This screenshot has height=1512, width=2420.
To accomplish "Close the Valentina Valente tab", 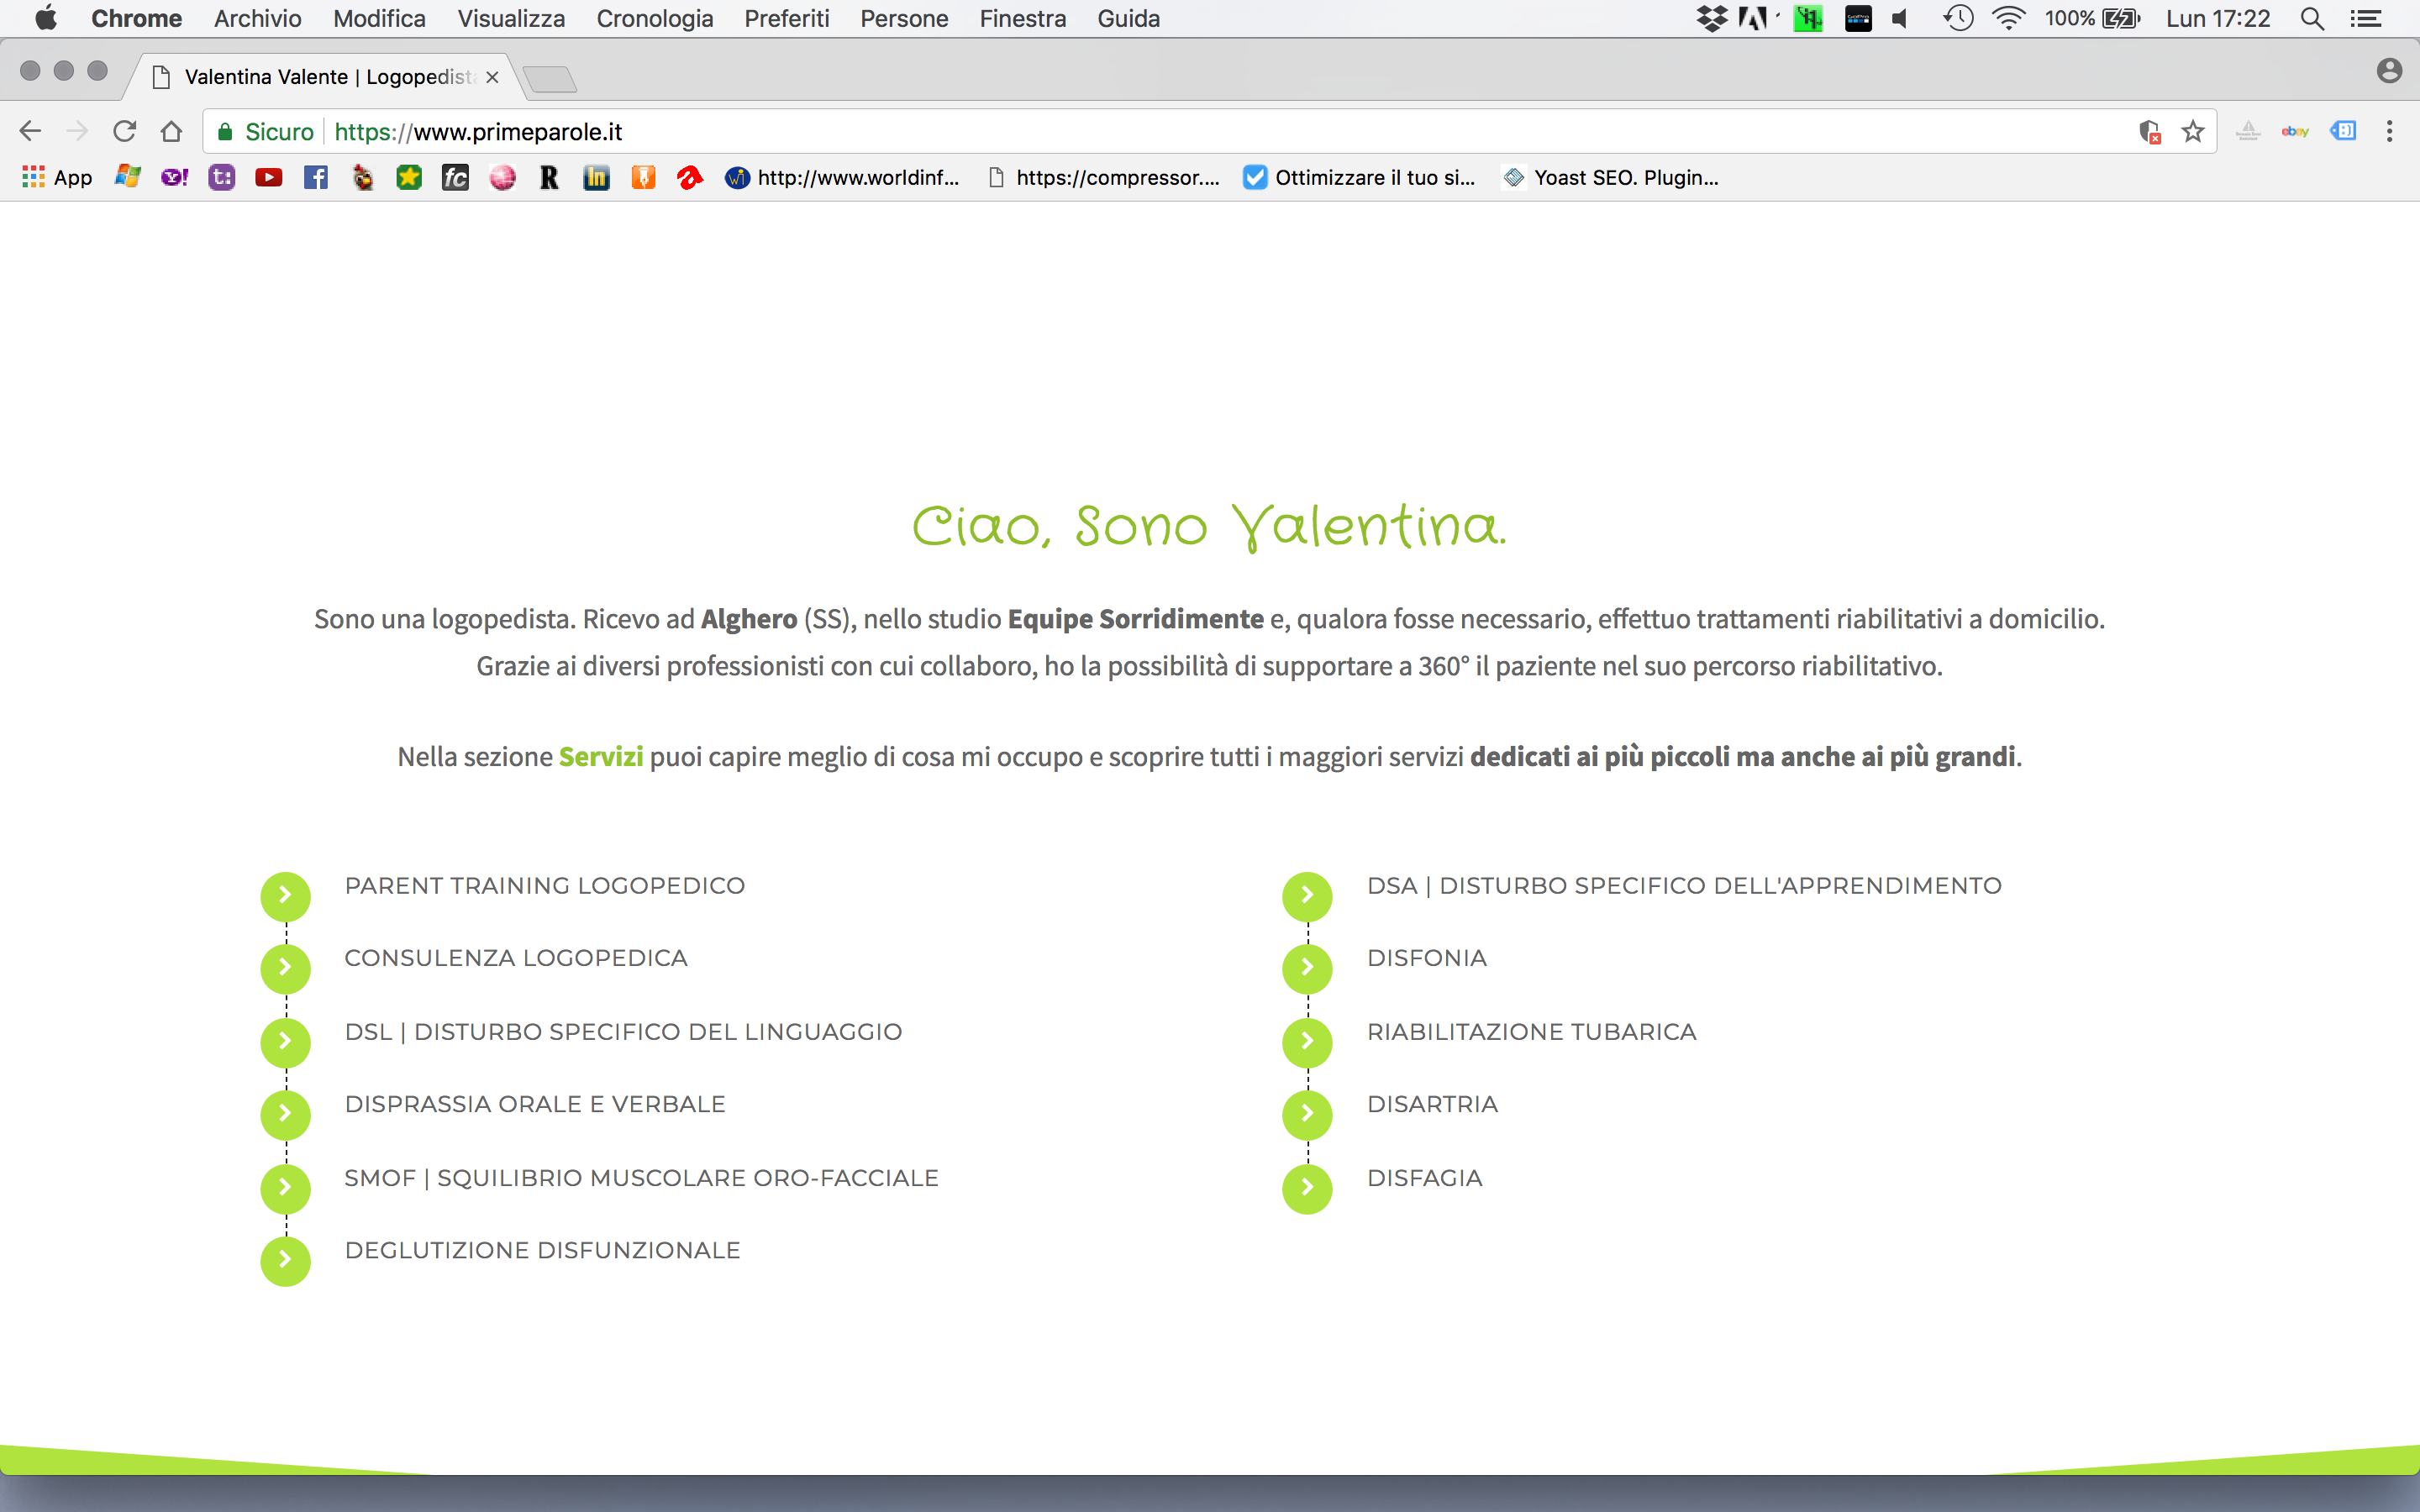I will point(492,77).
